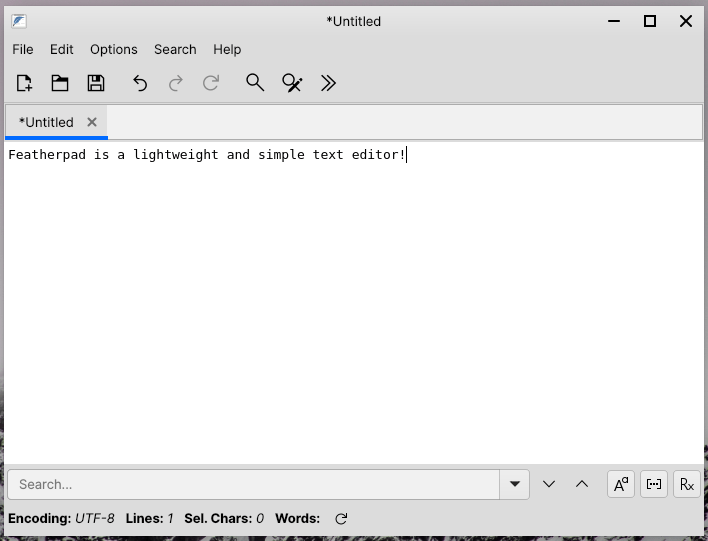The image size is (708, 541).
Task: Find previous match with up chevron
Action: 582,484
